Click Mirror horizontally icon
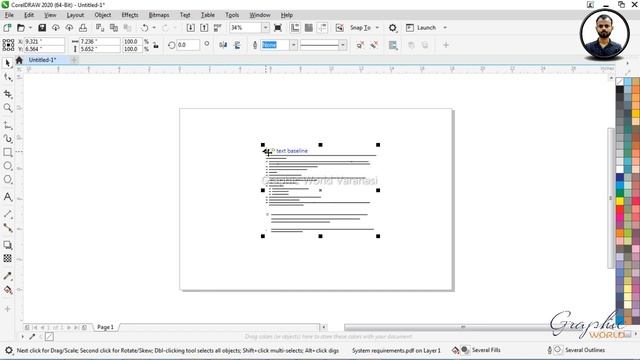 [x=223, y=45]
